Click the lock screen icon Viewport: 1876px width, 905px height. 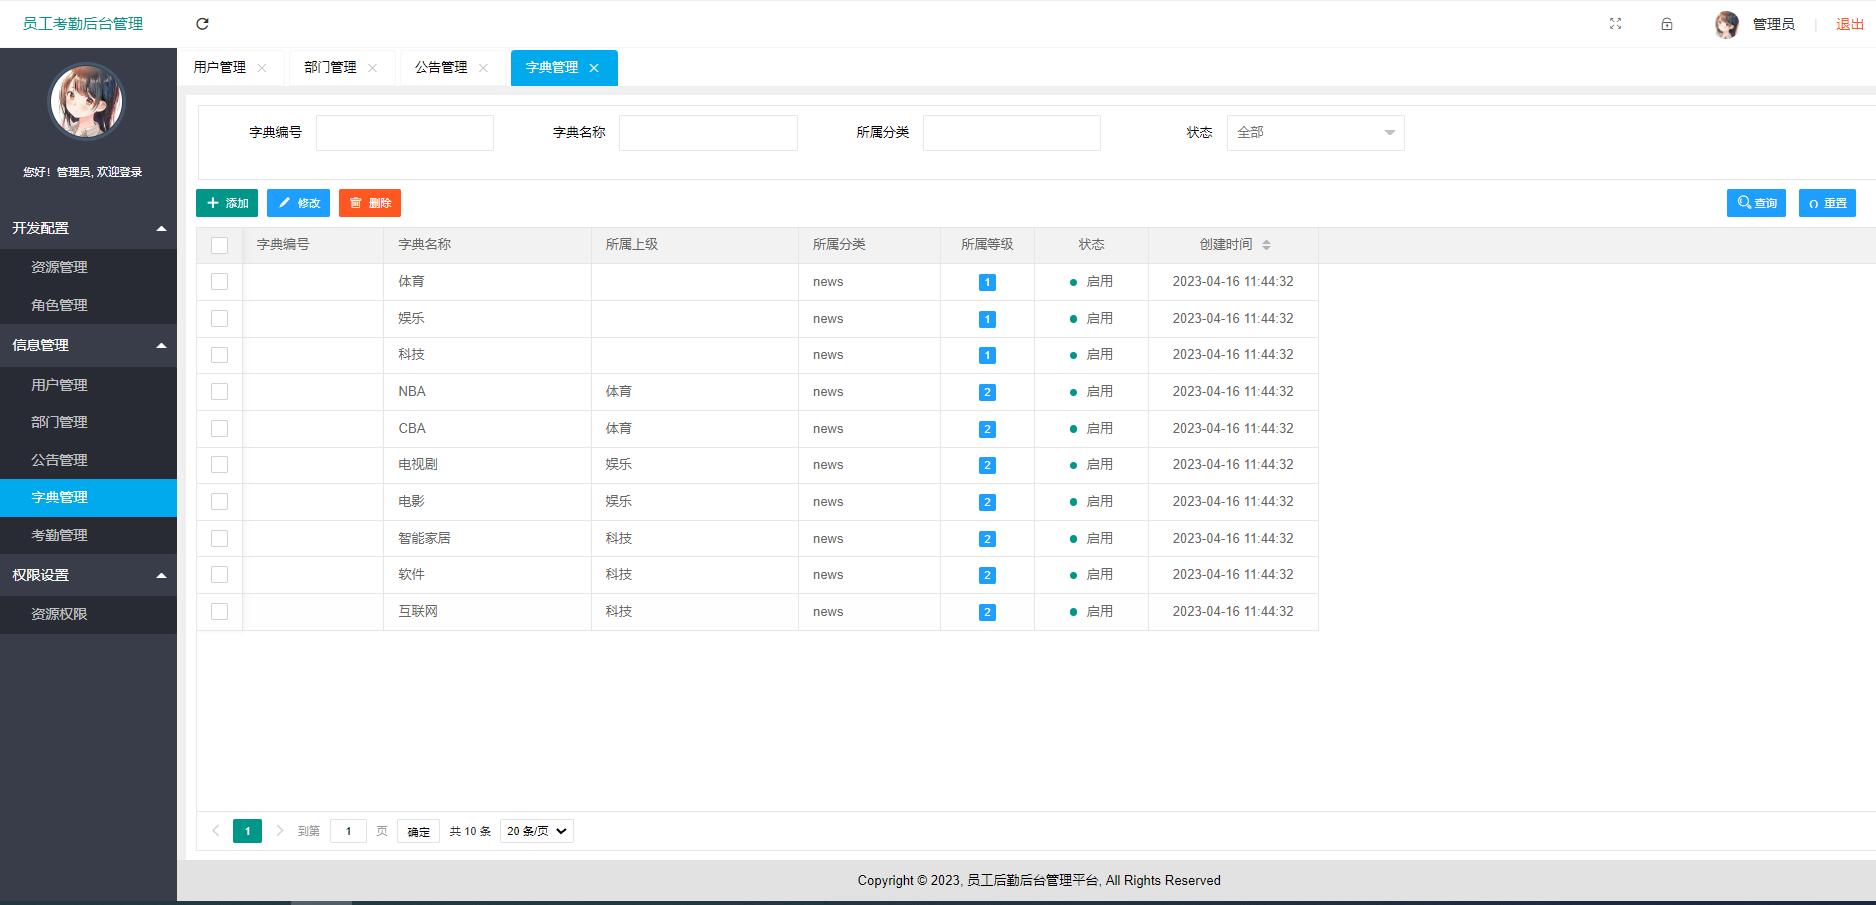(x=1667, y=24)
